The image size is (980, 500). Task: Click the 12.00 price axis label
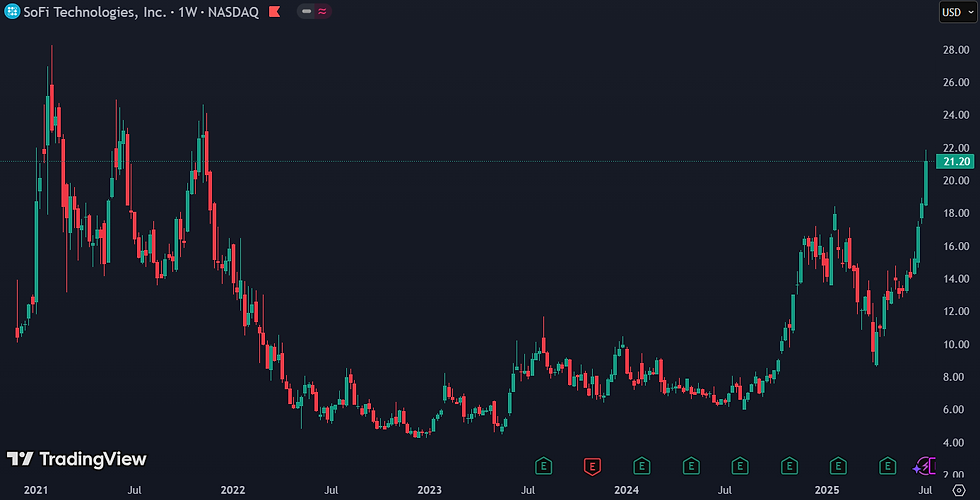[x=956, y=312]
